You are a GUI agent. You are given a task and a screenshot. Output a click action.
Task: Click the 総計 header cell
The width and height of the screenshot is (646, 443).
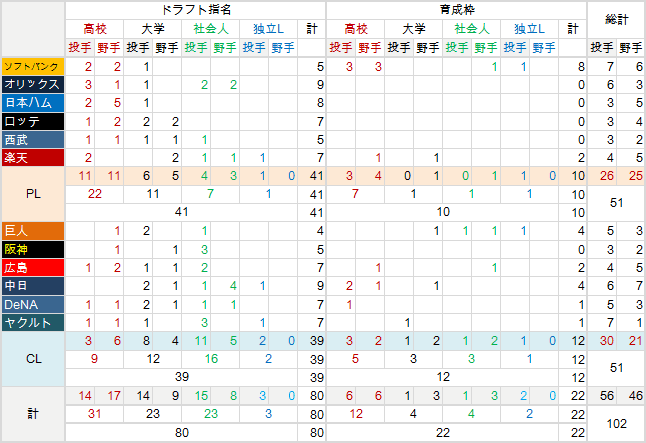pyautogui.click(x=616, y=20)
